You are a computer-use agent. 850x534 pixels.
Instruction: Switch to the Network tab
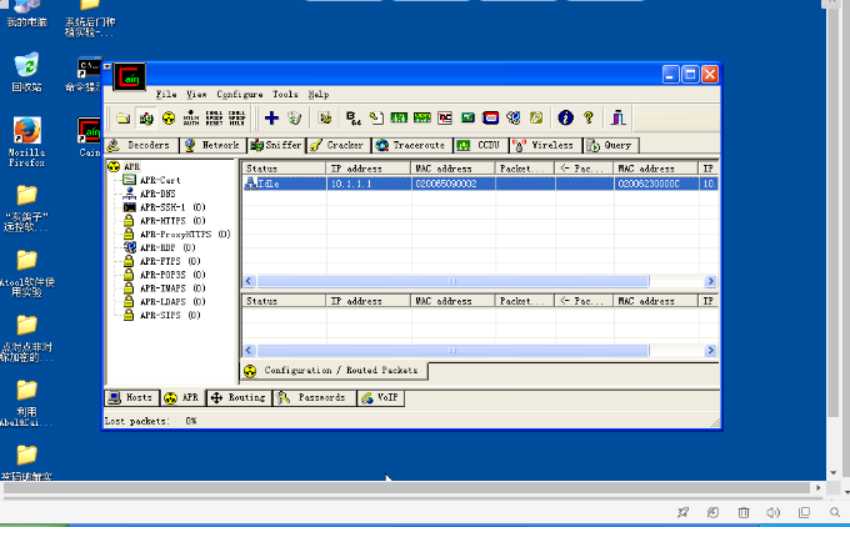pyautogui.click(x=212, y=145)
